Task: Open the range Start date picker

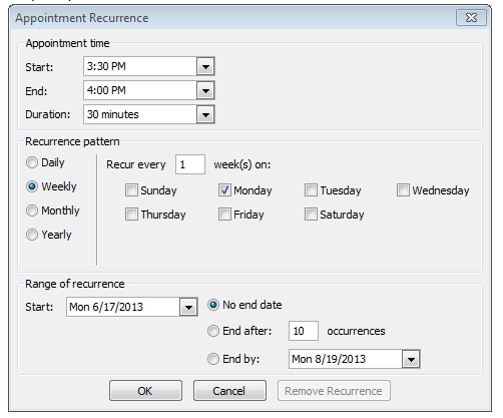Action: click(x=188, y=307)
